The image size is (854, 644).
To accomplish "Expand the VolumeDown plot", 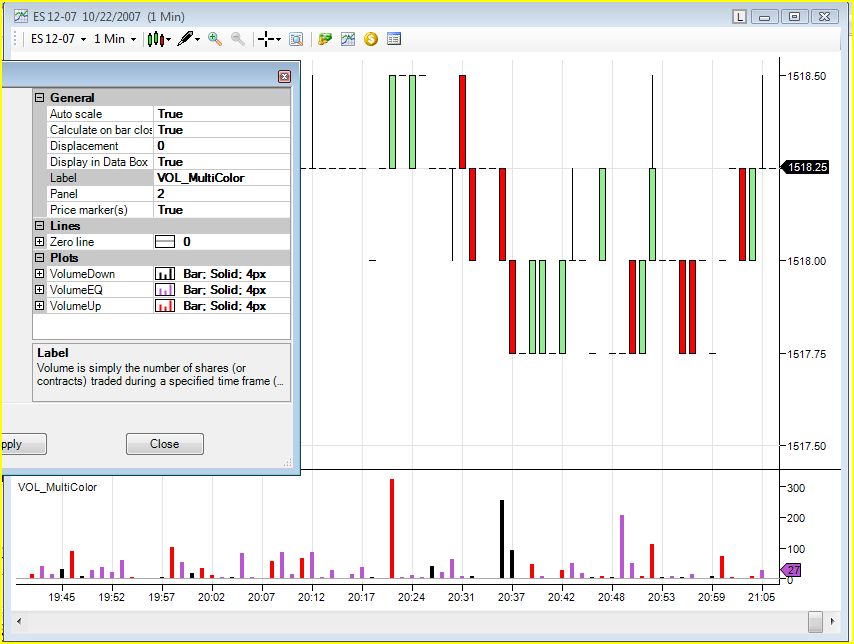I will (39, 274).
